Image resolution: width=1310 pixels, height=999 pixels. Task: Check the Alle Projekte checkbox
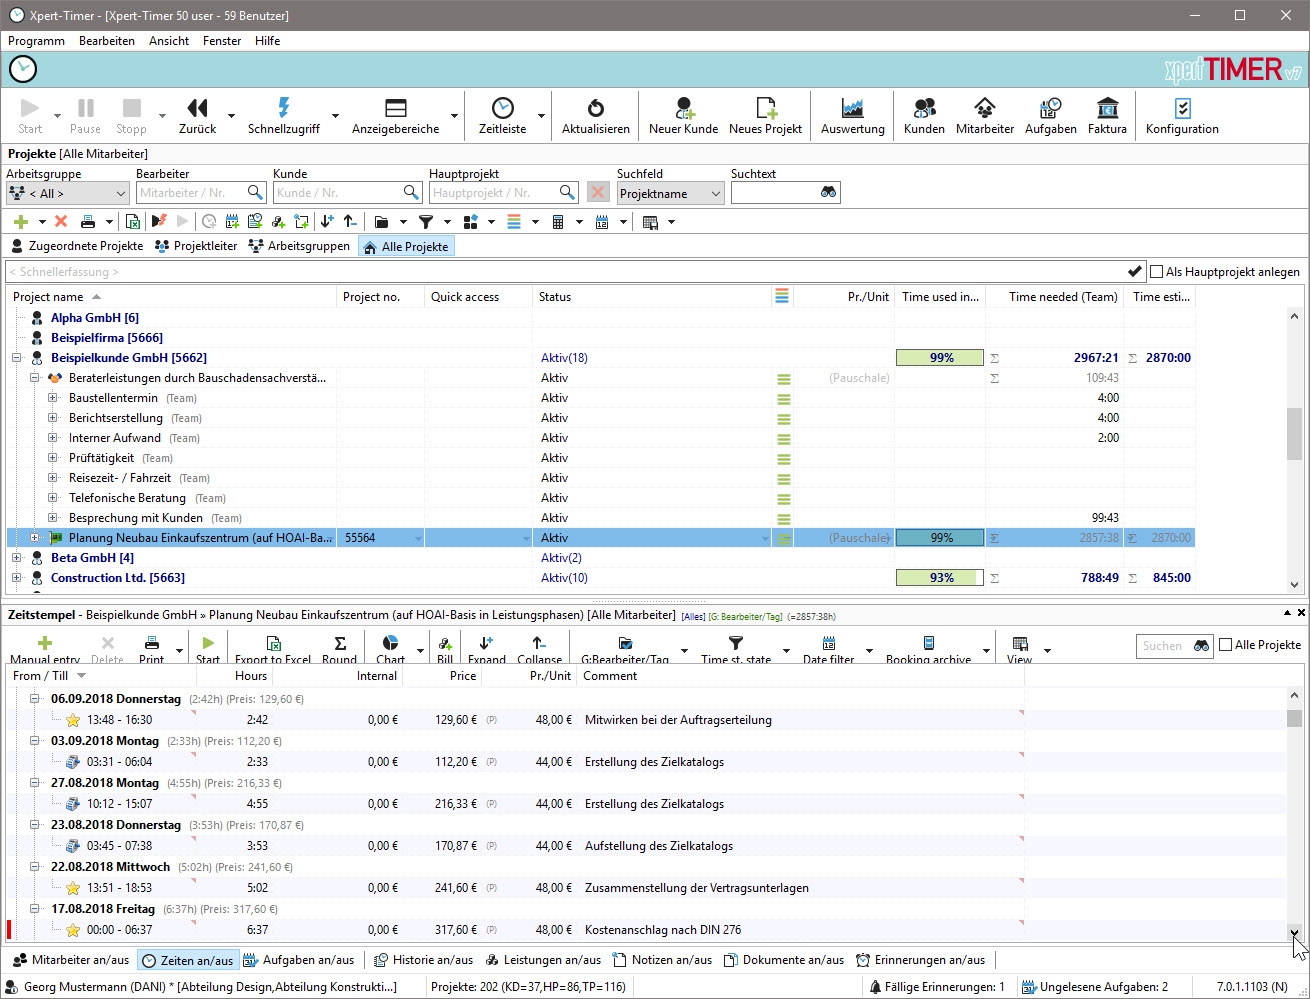coord(1225,645)
